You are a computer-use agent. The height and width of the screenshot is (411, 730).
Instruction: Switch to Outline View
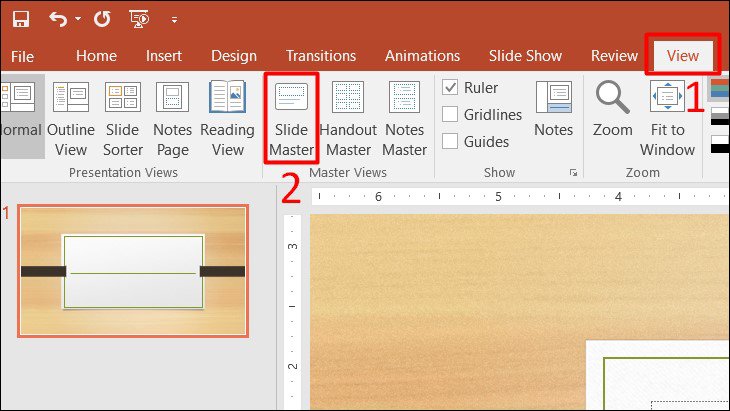coord(71,118)
